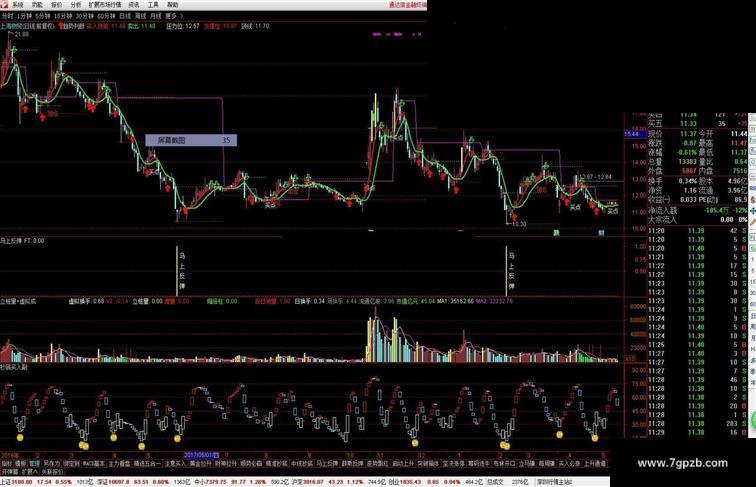Click the 压力位 12.57 readout

183,26
